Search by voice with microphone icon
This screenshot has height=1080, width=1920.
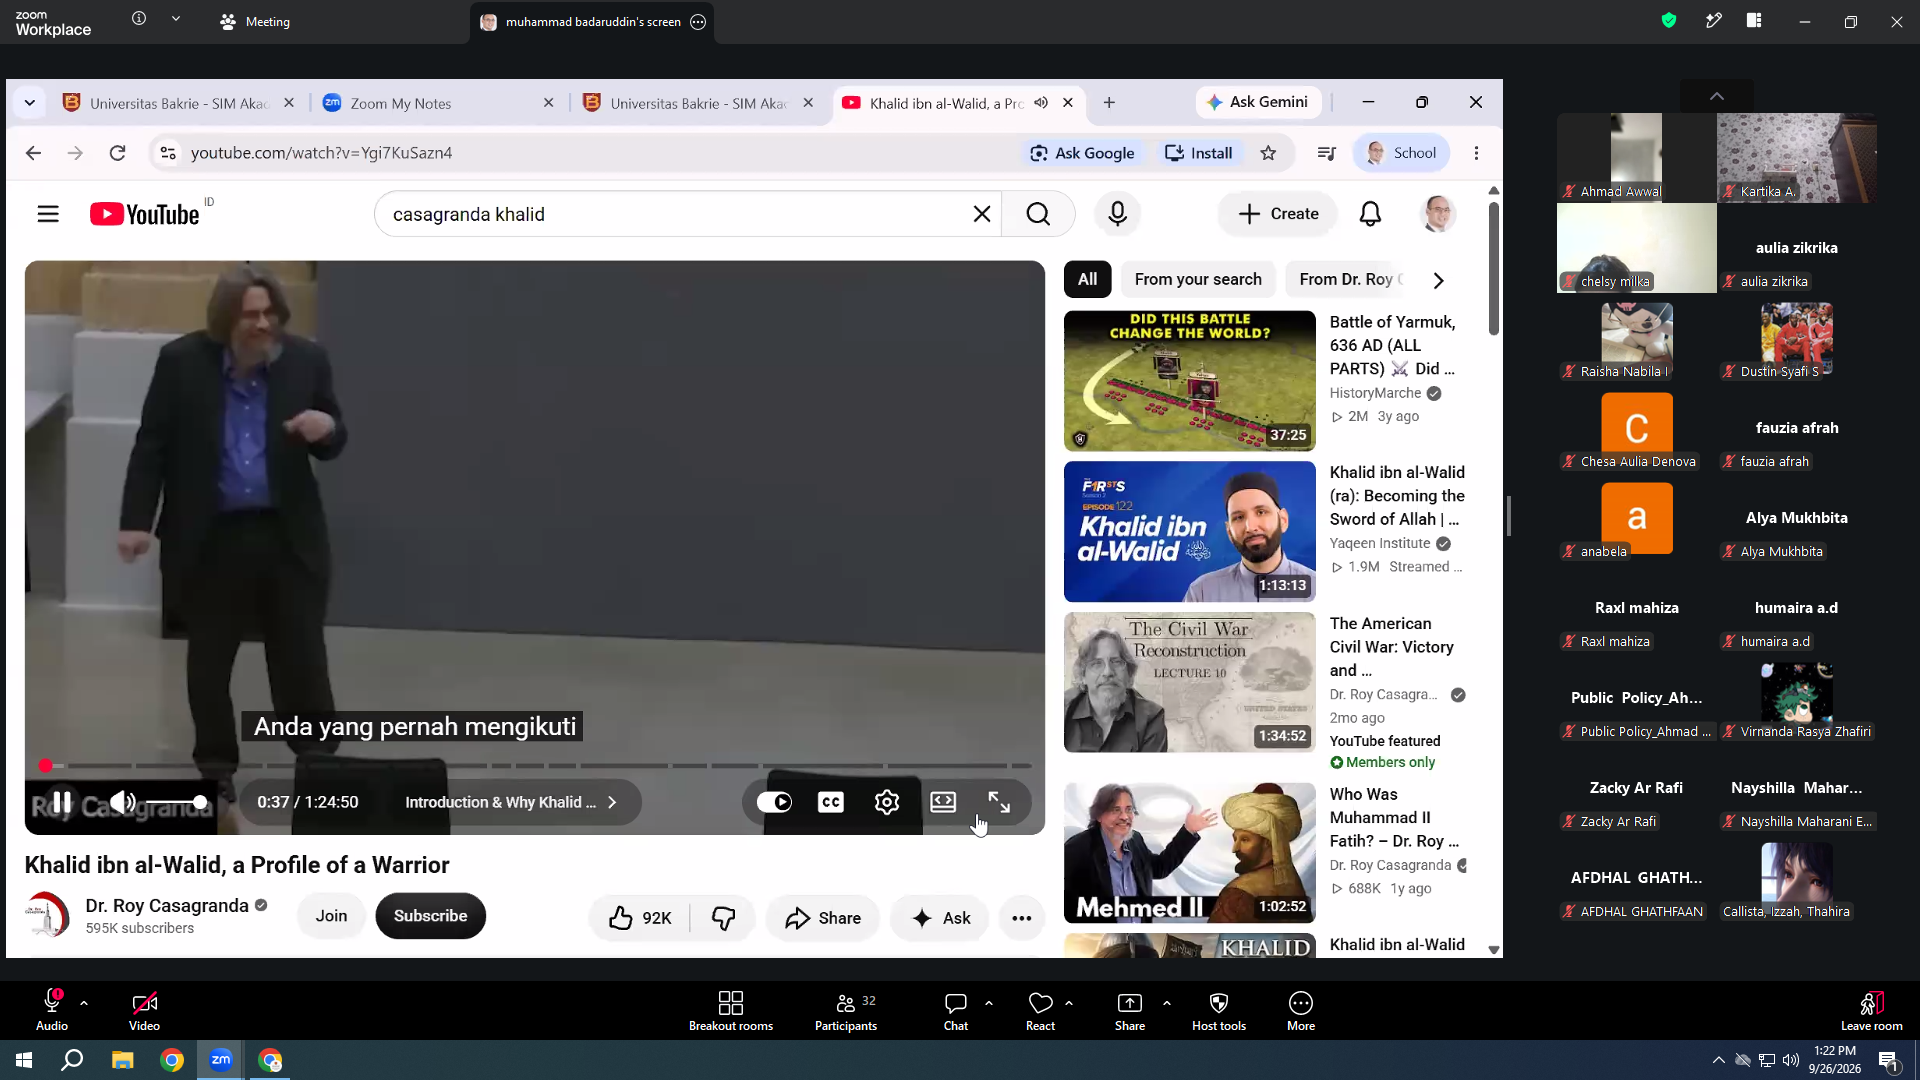coord(1117,214)
